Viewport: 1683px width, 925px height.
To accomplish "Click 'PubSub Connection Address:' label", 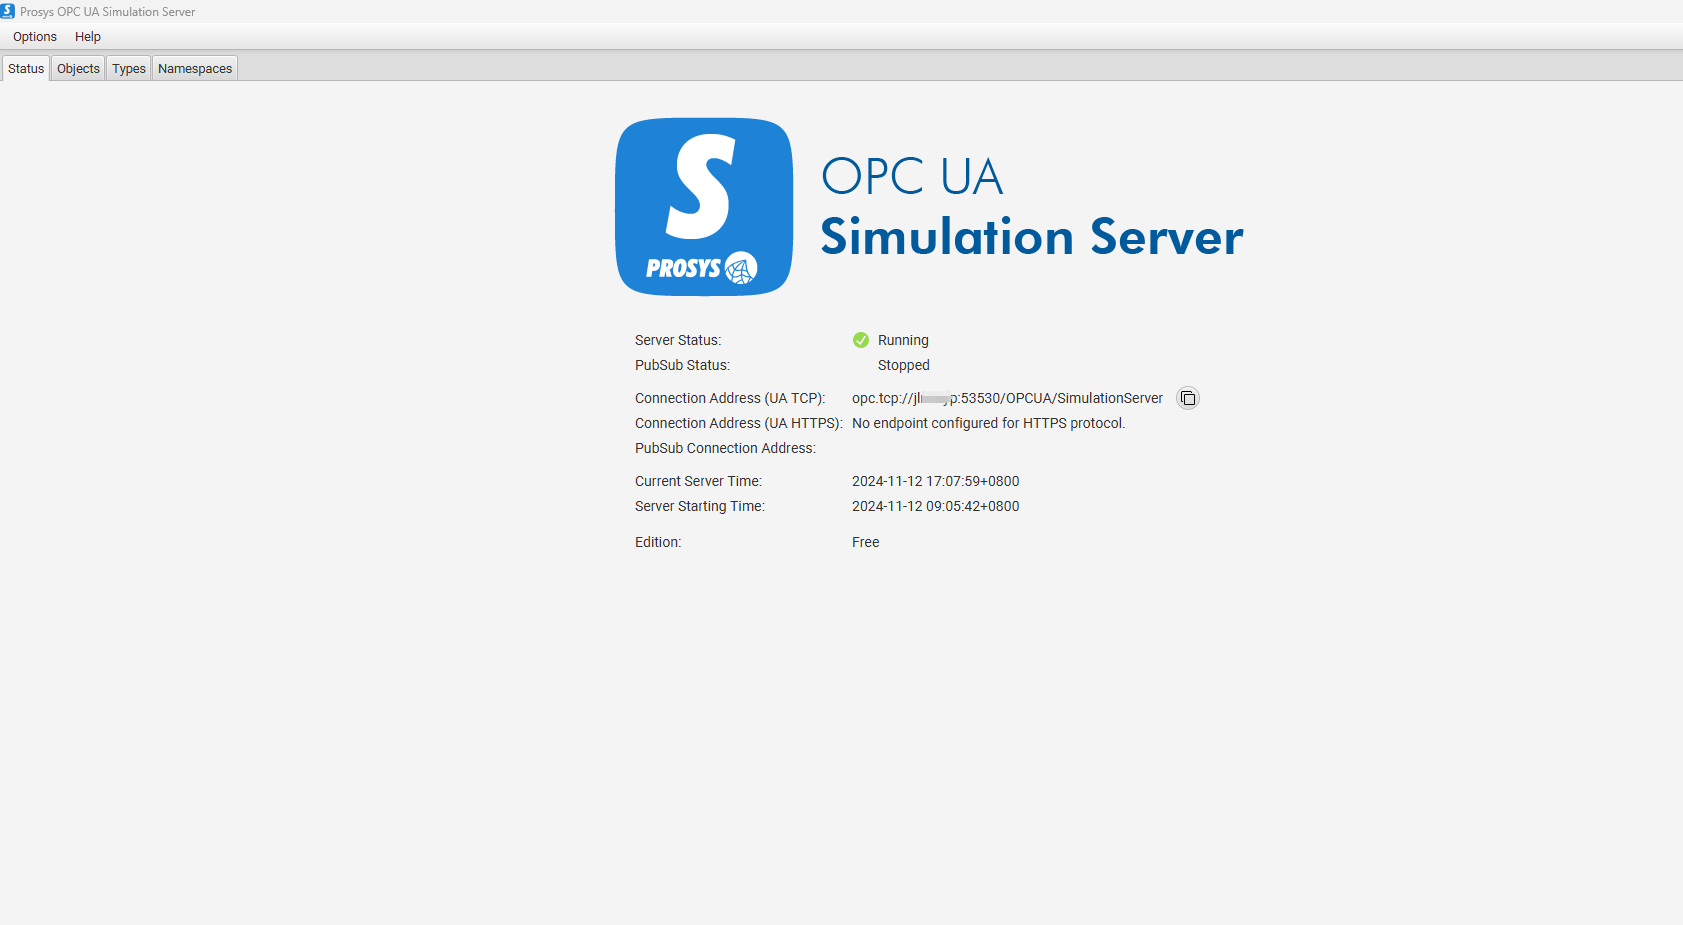I will pos(725,448).
